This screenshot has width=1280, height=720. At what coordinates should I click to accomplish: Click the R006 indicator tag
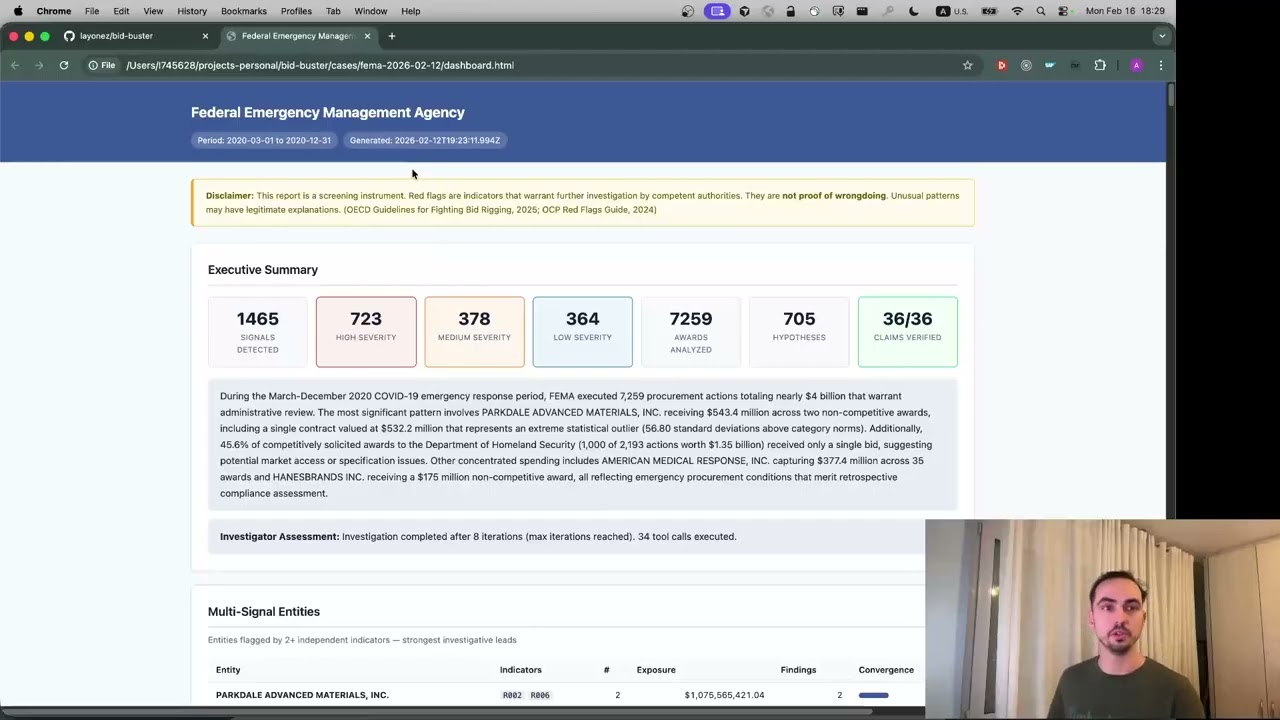(x=540, y=695)
